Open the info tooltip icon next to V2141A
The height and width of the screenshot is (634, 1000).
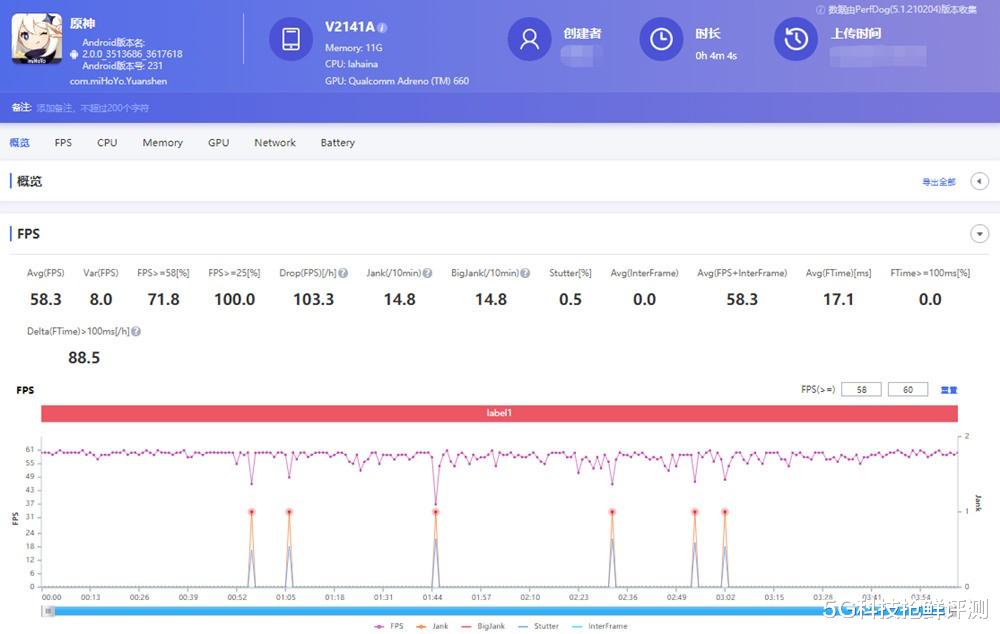pyautogui.click(x=384, y=28)
